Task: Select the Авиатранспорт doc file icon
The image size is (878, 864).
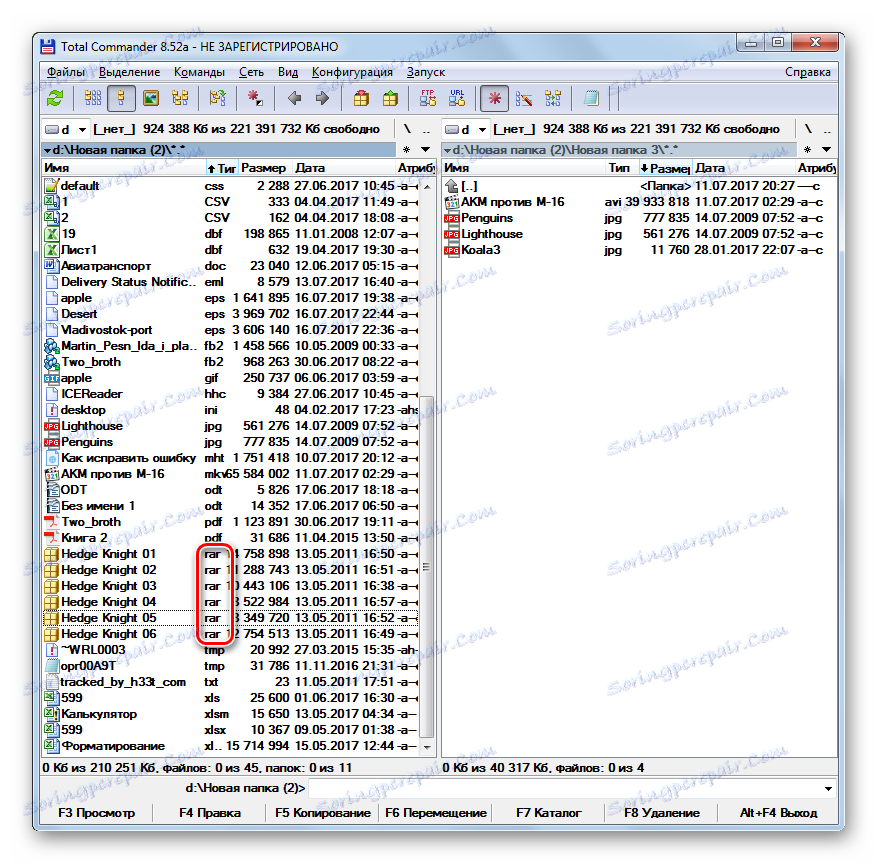Action: (52, 266)
